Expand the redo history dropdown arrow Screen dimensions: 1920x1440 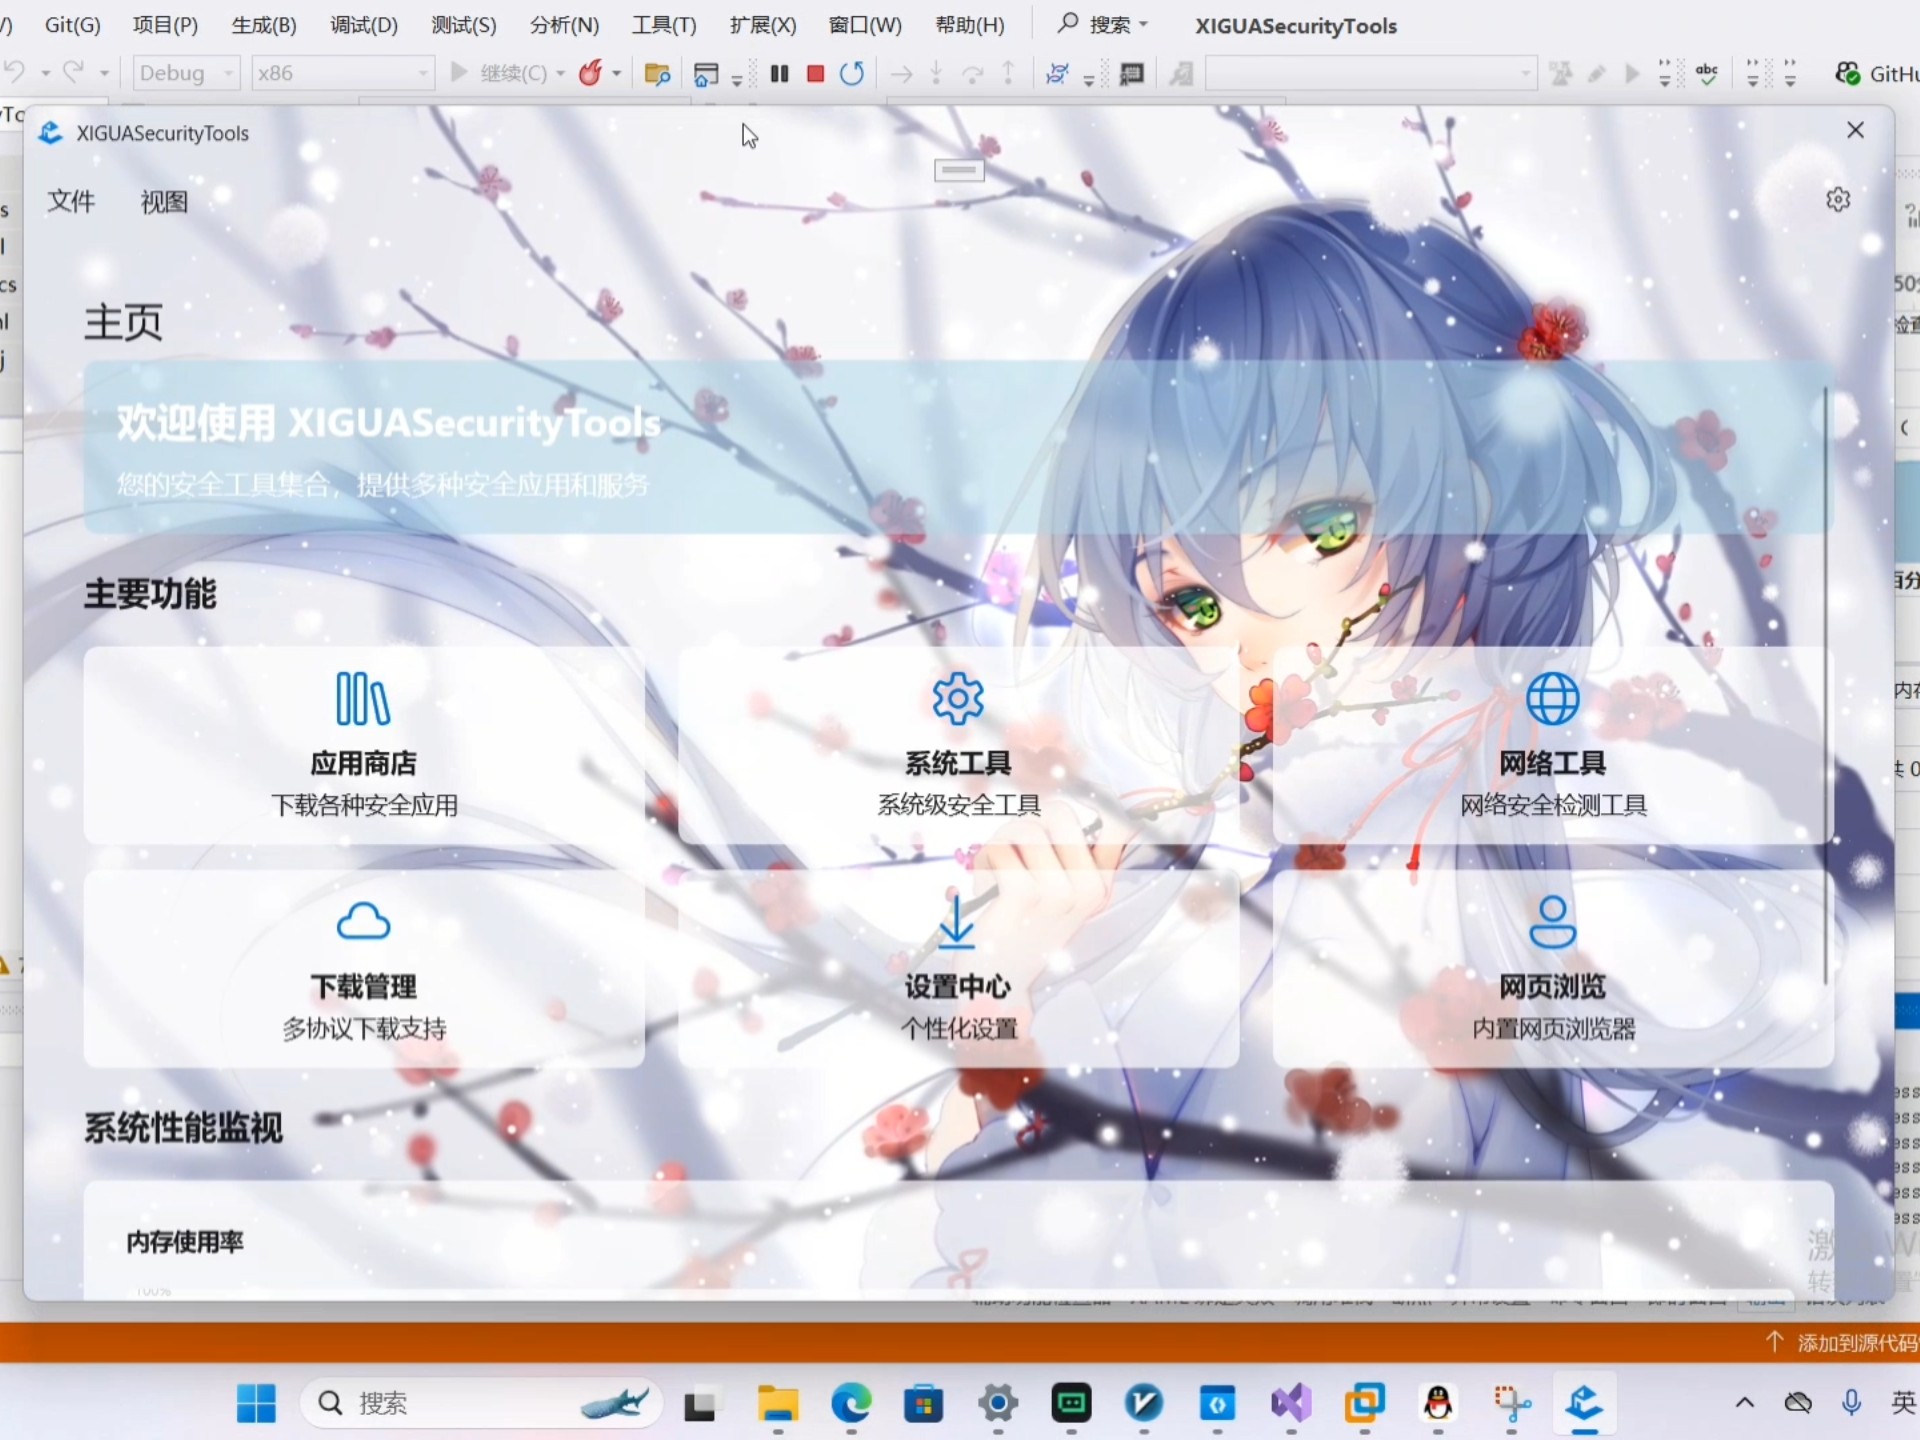click(x=104, y=74)
